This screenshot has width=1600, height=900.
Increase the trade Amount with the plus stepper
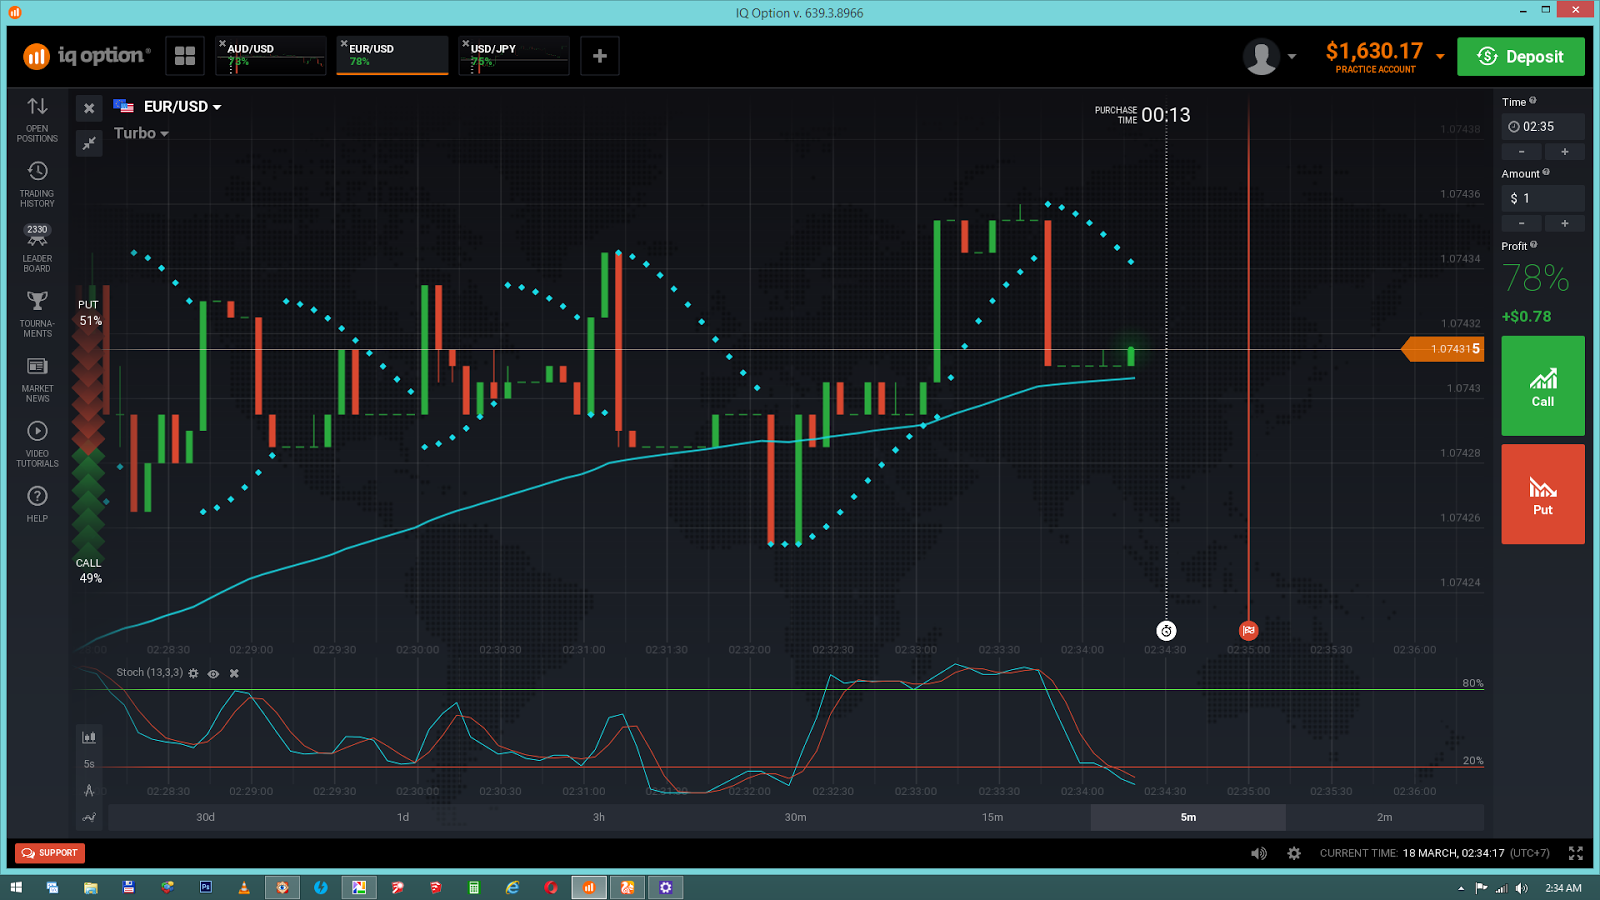pos(1565,222)
